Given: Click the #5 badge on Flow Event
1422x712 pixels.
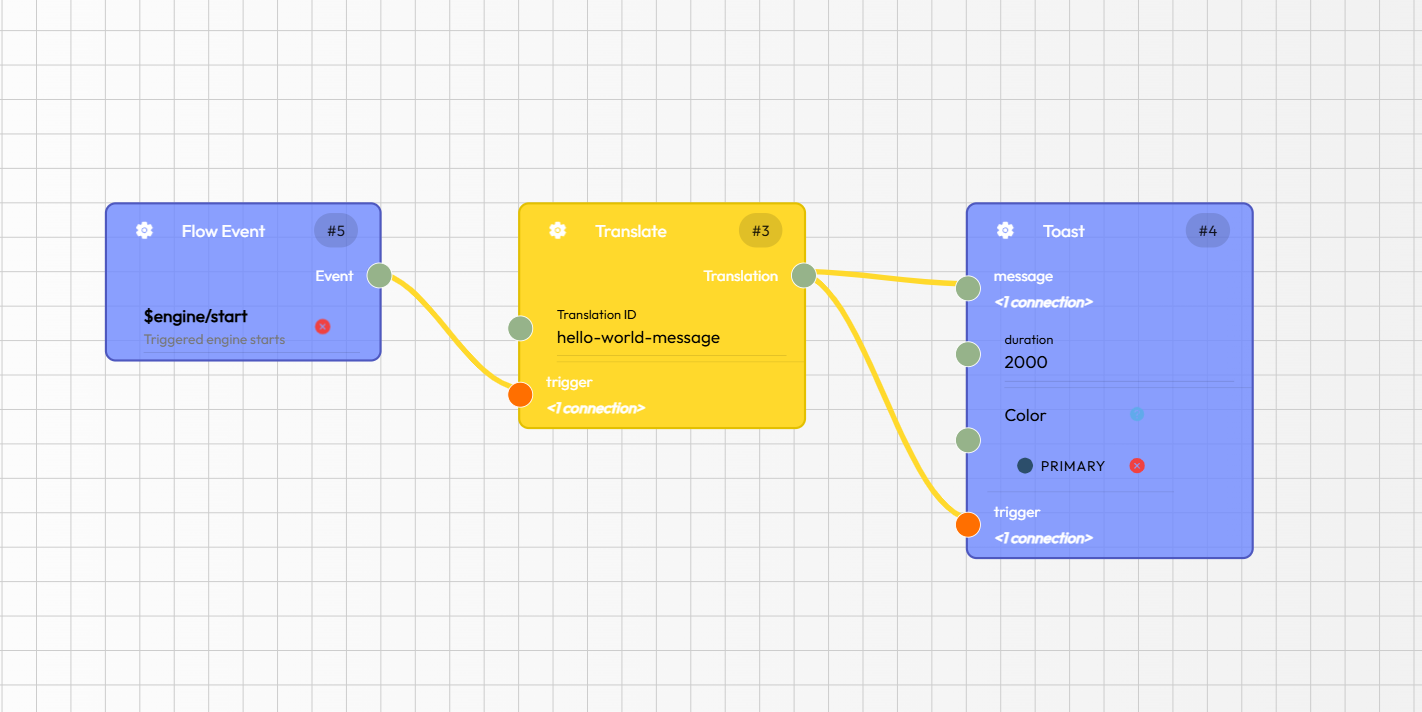Looking at the screenshot, I should point(336,231).
